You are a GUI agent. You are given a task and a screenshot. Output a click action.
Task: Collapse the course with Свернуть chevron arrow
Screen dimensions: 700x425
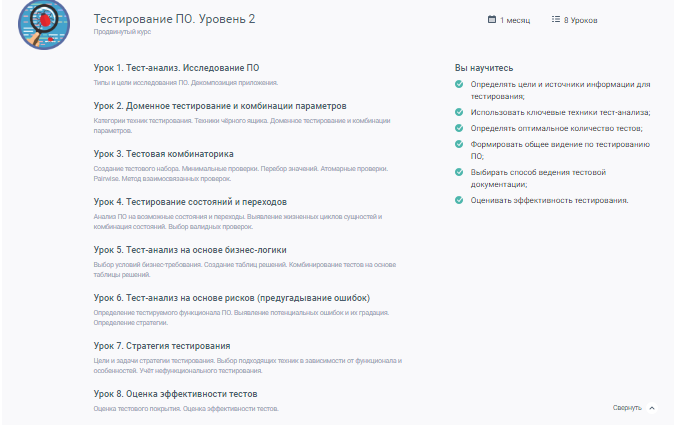pyautogui.click(x=652, y=408)
